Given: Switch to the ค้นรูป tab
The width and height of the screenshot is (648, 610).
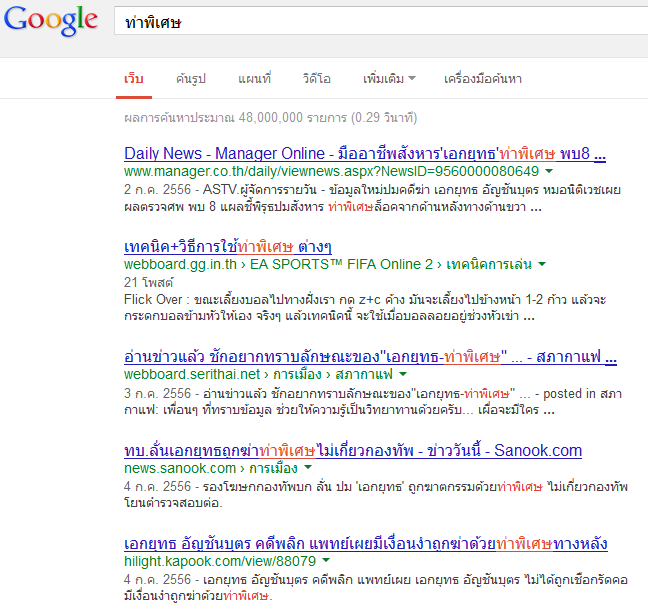Looking at the screenshot, I should pyautogui.click(x=191, y=78).
